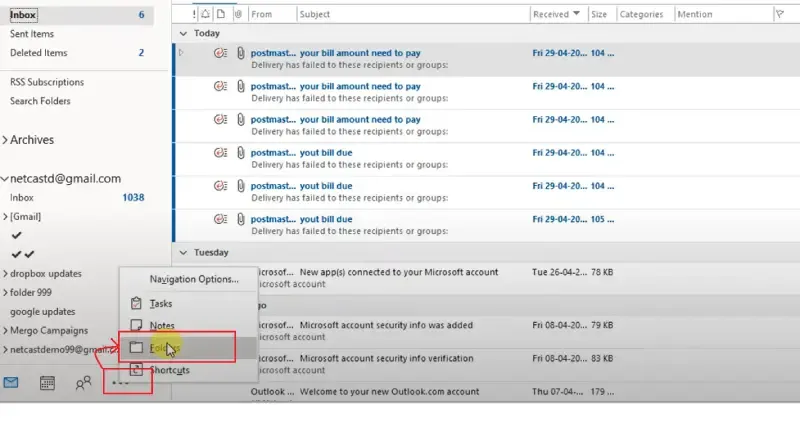
Task: Collapse the Today group
Action: (x=183, y=33)
